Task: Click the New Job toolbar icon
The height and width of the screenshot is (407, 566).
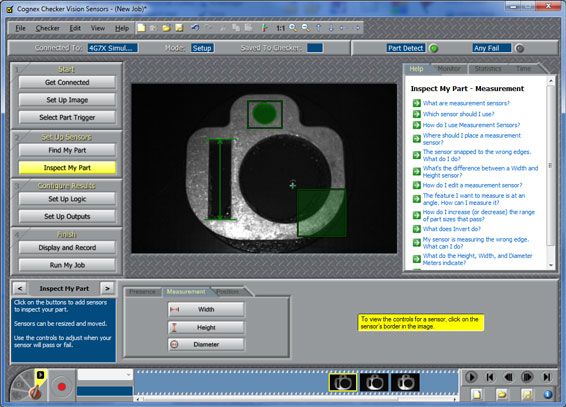Action: pyautogui.click(x=141, y=28)
